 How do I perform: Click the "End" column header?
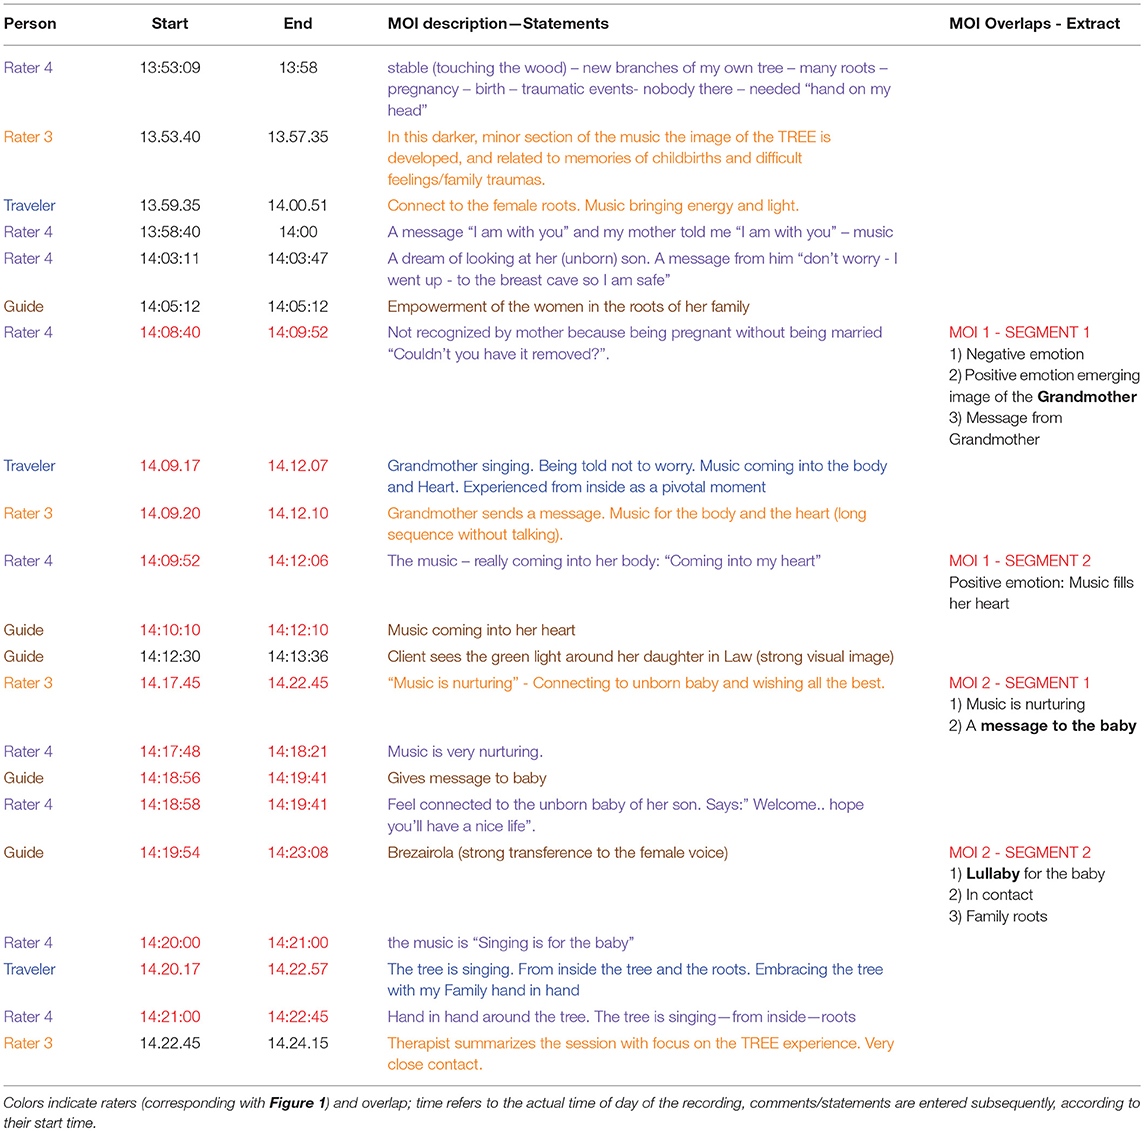298,23
